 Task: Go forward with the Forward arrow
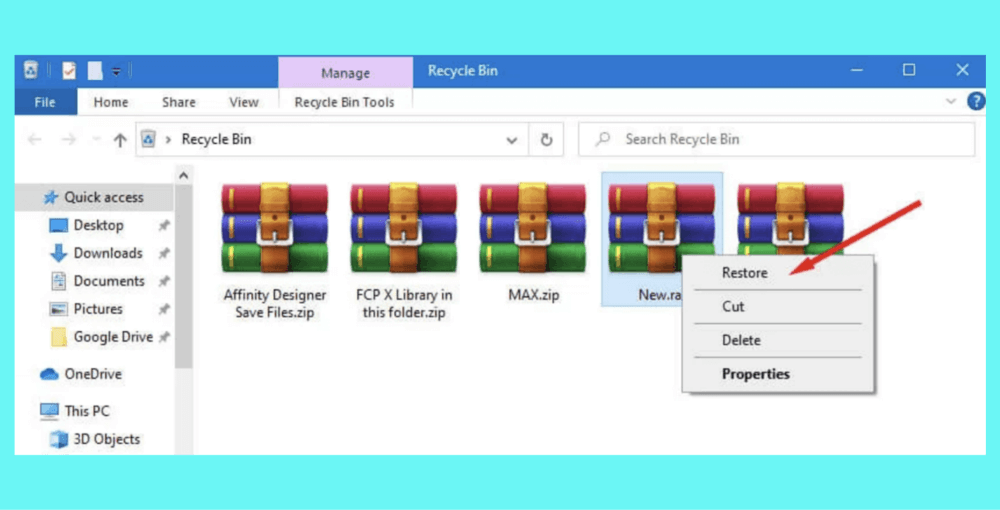point(68,140)
